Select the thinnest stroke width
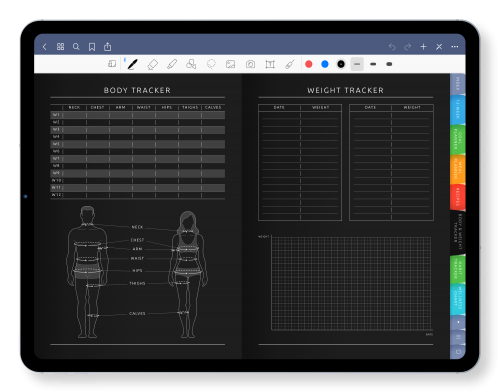Viewport: 500px width, 392px height. tap(357, 64)
